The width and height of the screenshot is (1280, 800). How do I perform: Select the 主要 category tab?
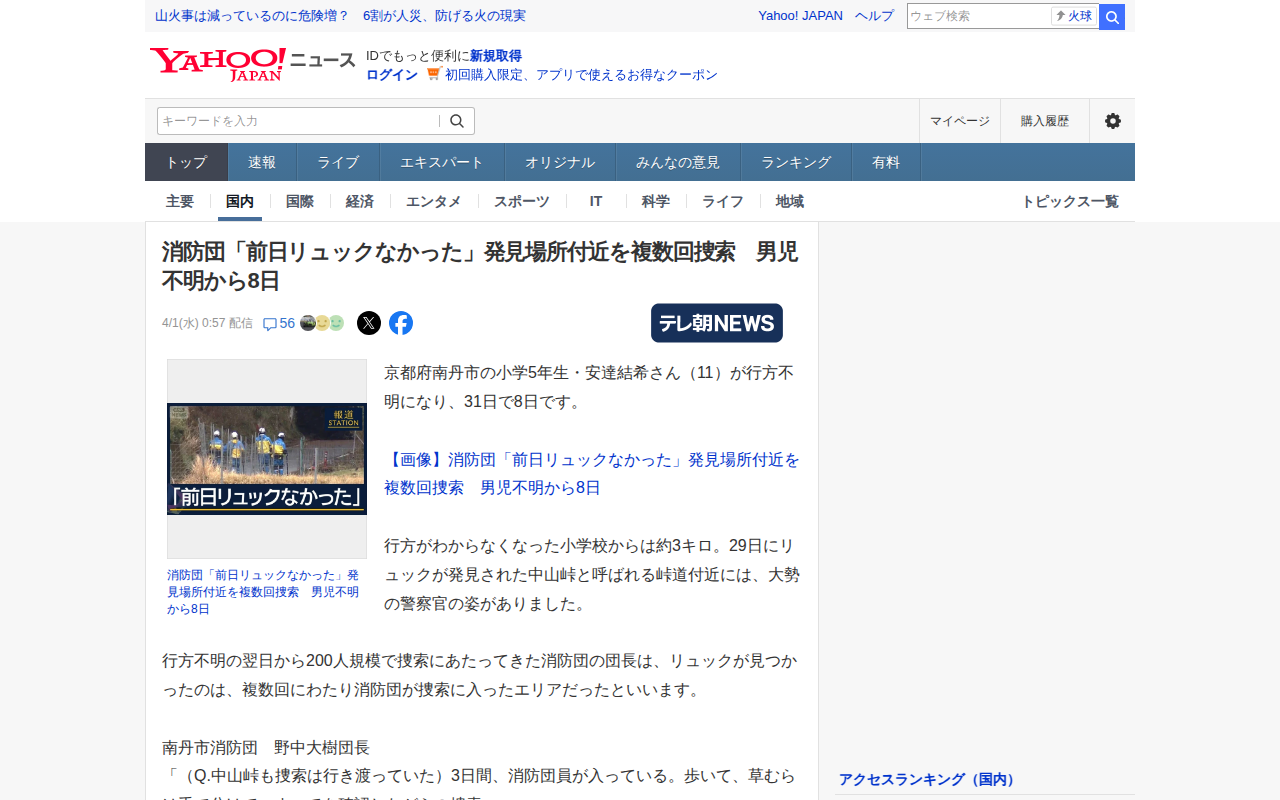pyautogui.click(x=180, y=201)
